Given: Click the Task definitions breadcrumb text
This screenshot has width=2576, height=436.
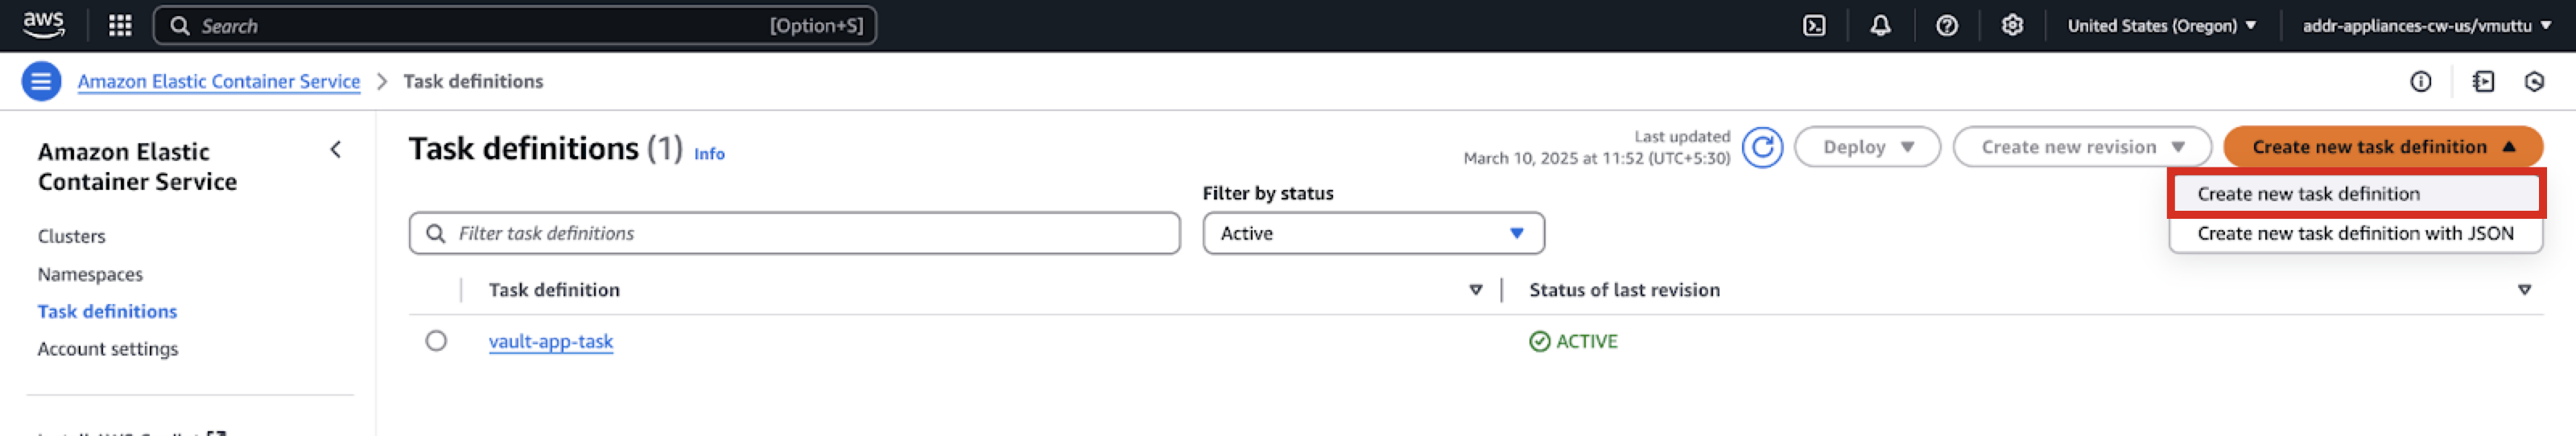Looking at the screenshot, I should [473, 81].
